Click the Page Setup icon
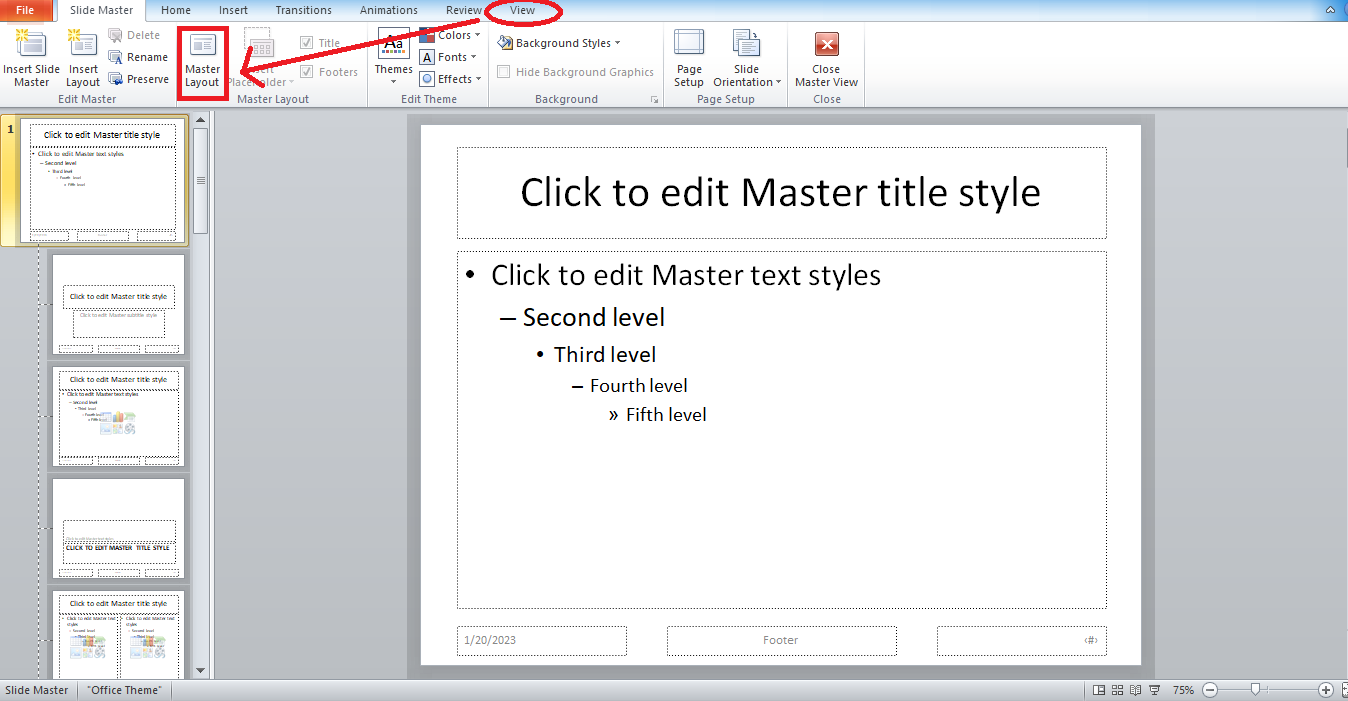Screen dimensions: 1348x701 coord(688,57)
